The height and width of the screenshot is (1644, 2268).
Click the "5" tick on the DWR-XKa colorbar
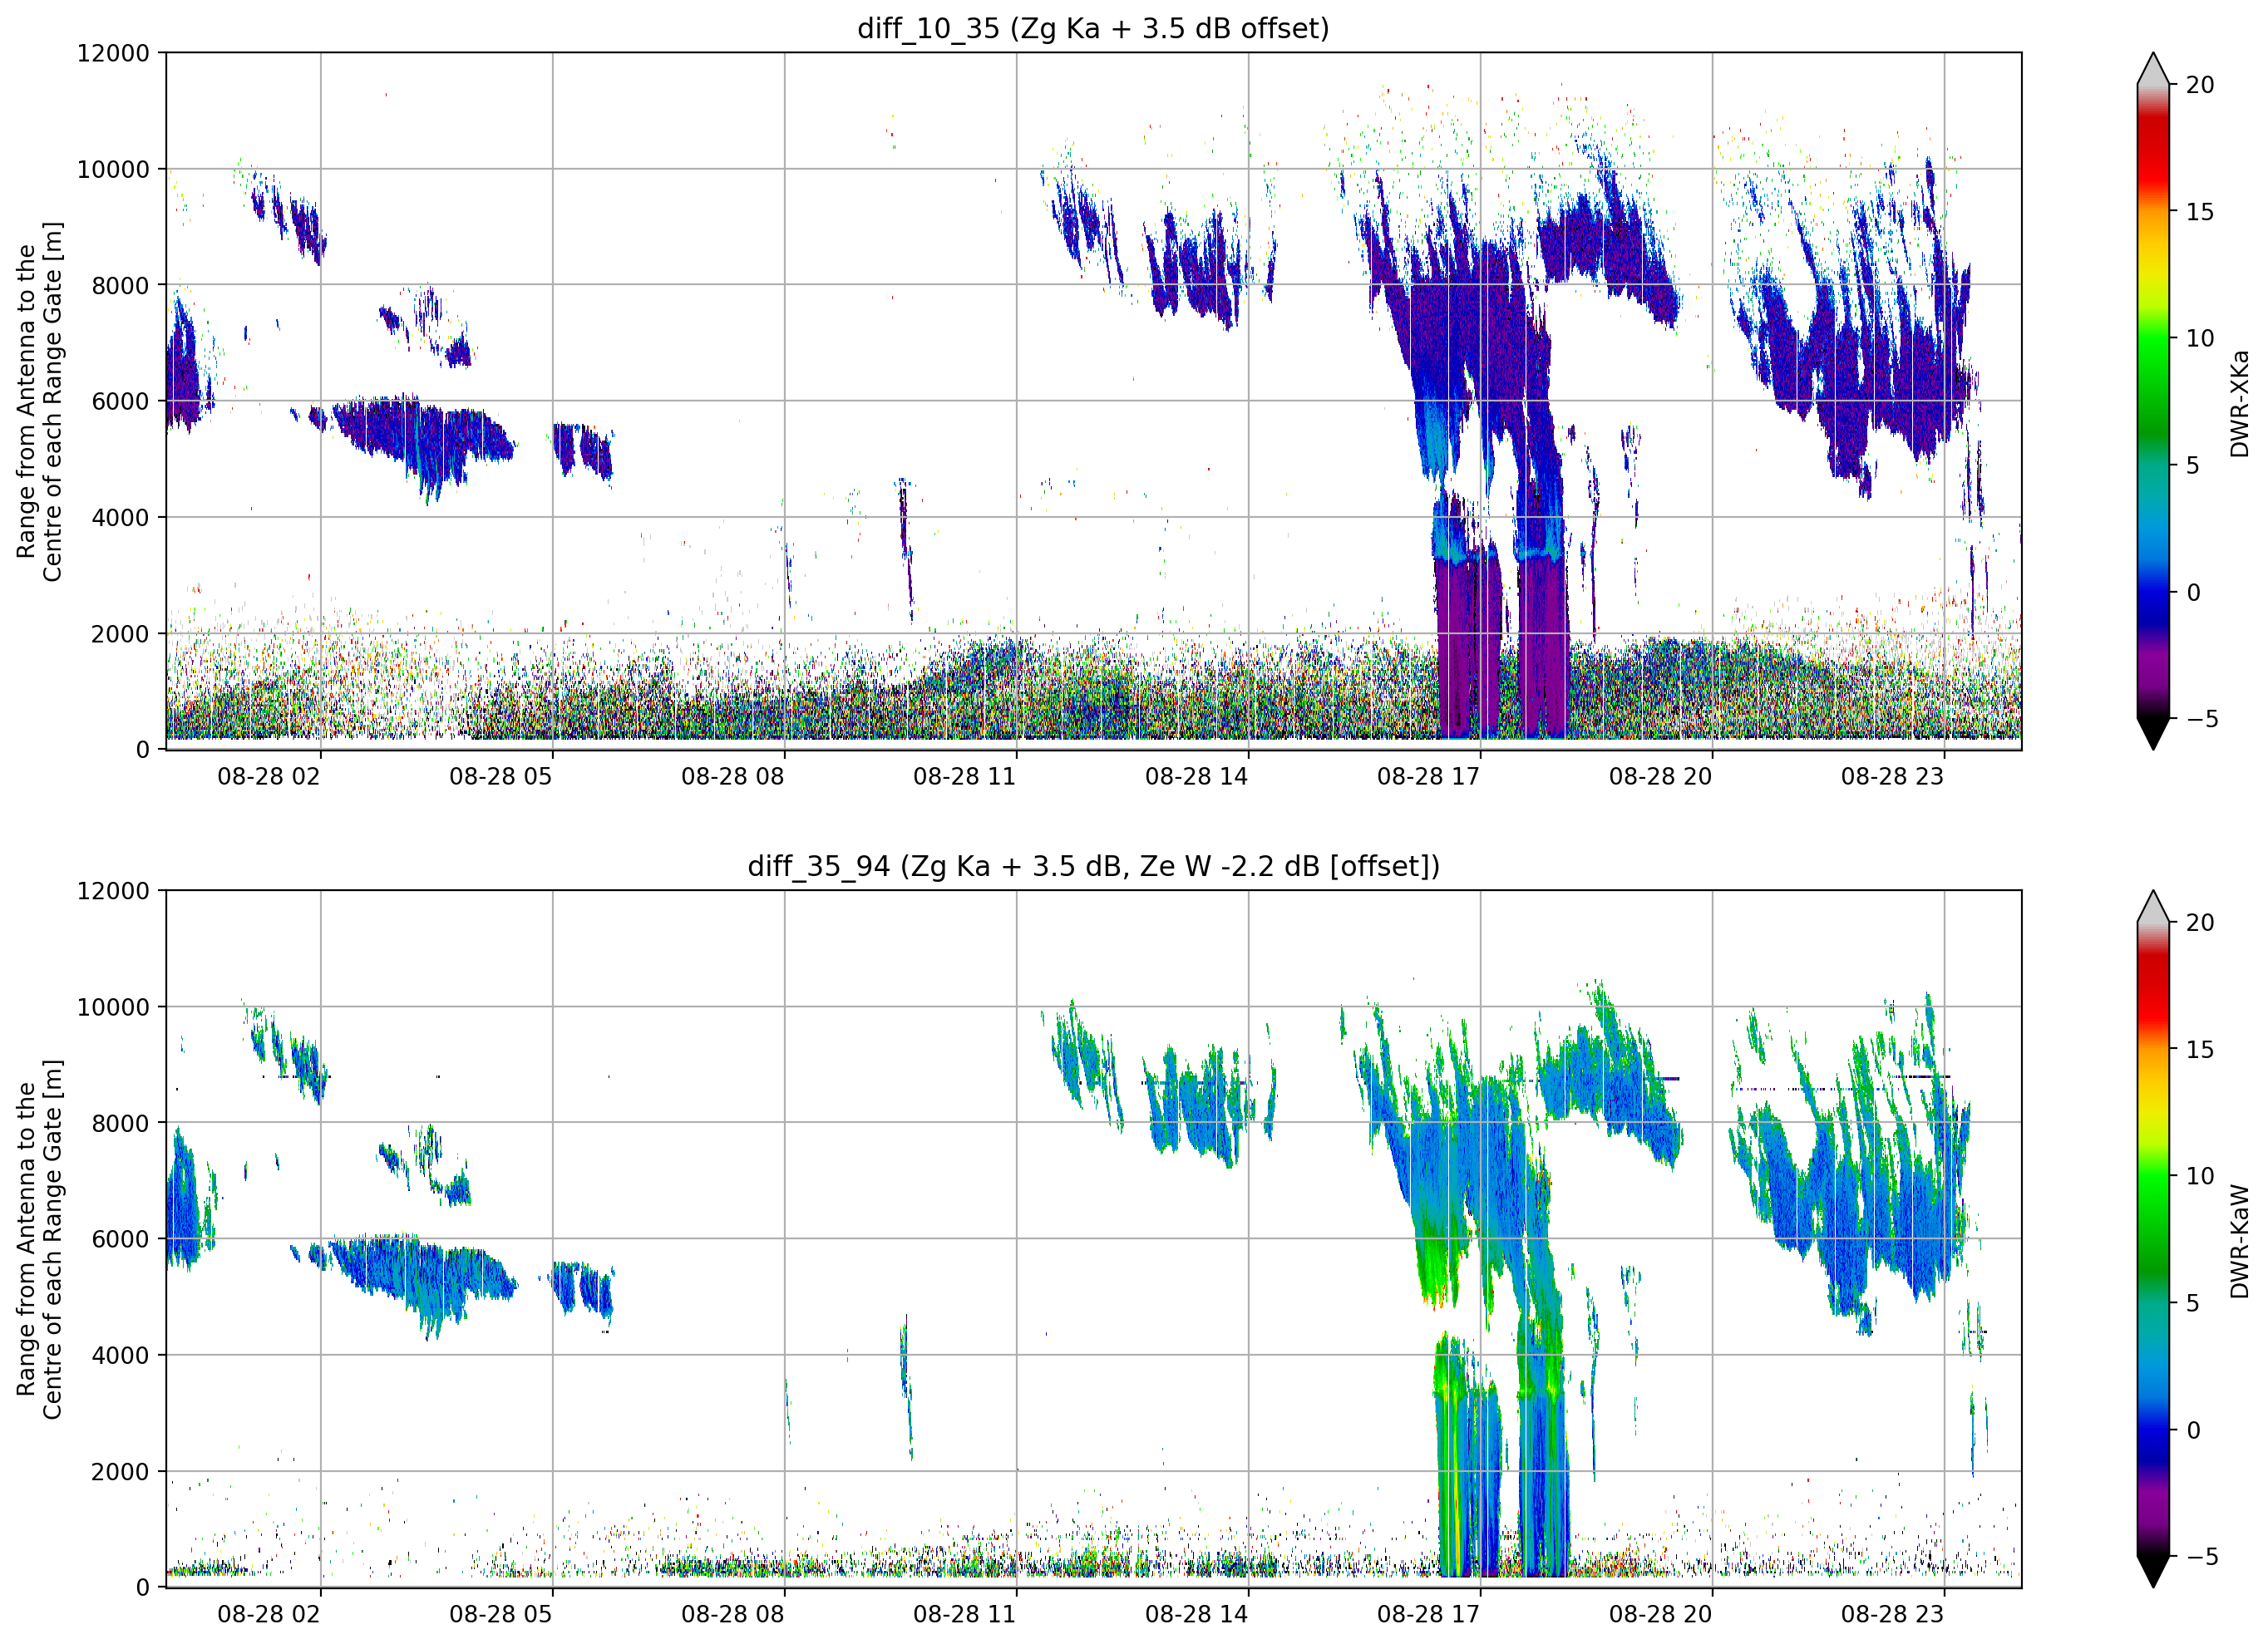[x=2192, y=465]
